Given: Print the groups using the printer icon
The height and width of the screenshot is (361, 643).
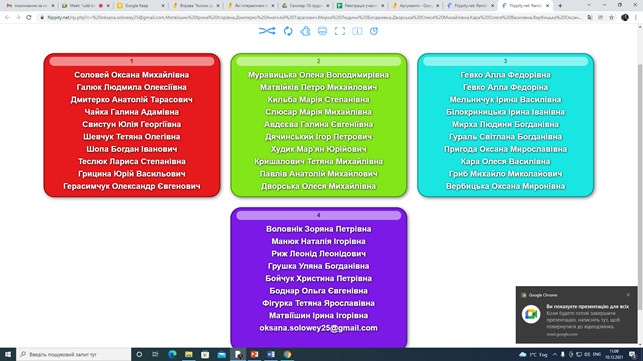Looking at the screenshot, I should (x=322, y=31).
